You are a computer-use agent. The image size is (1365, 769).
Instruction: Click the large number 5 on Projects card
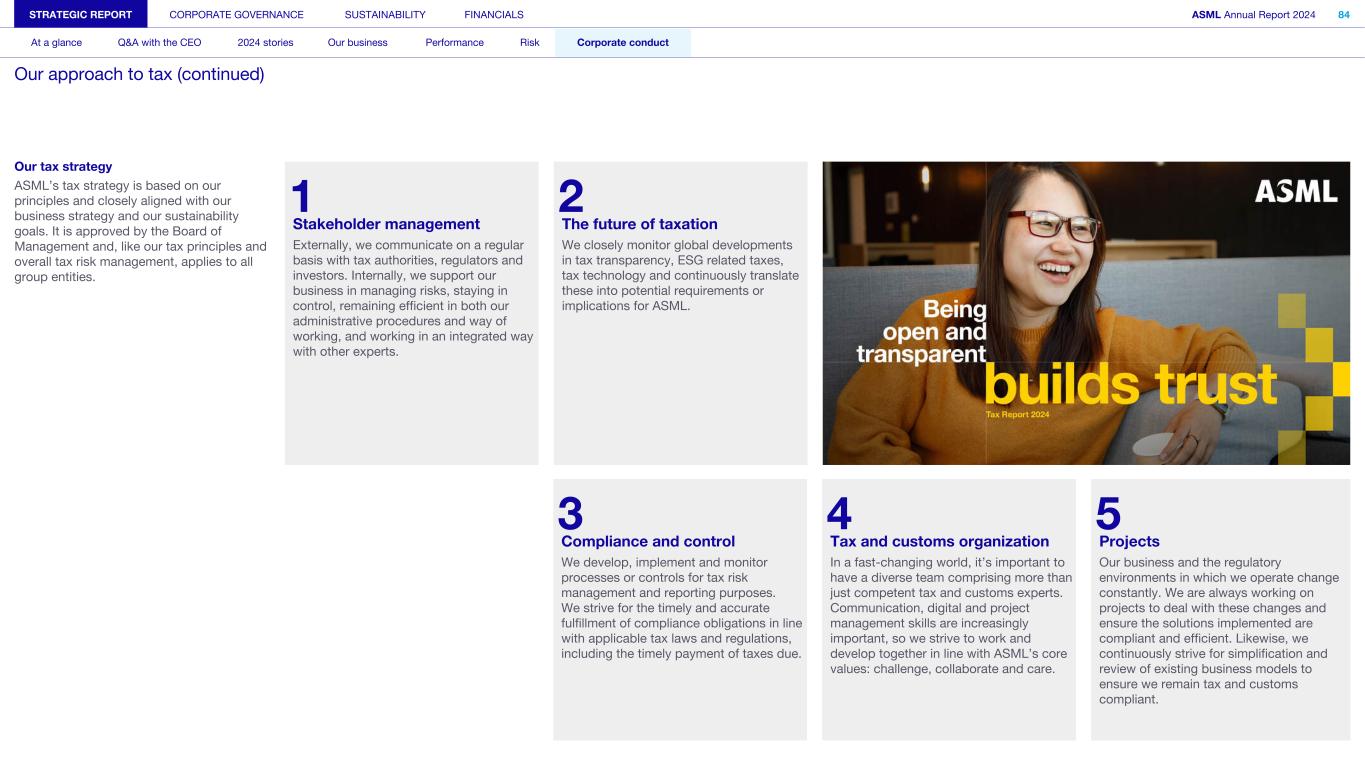[1109, 514]
